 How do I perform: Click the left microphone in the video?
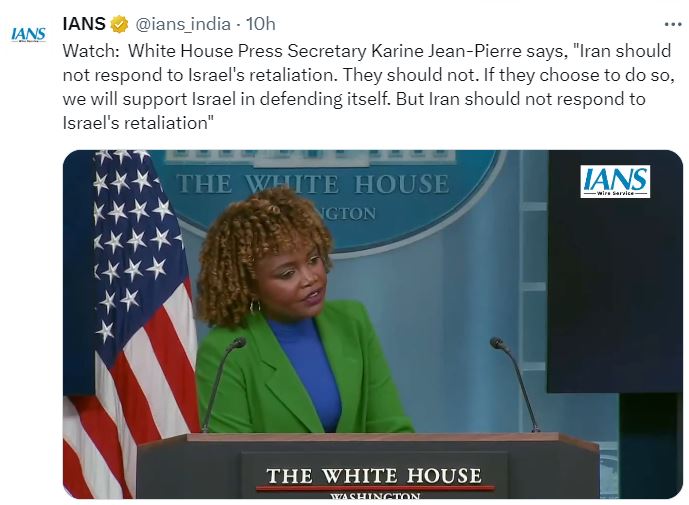click(x=222, y=383)
